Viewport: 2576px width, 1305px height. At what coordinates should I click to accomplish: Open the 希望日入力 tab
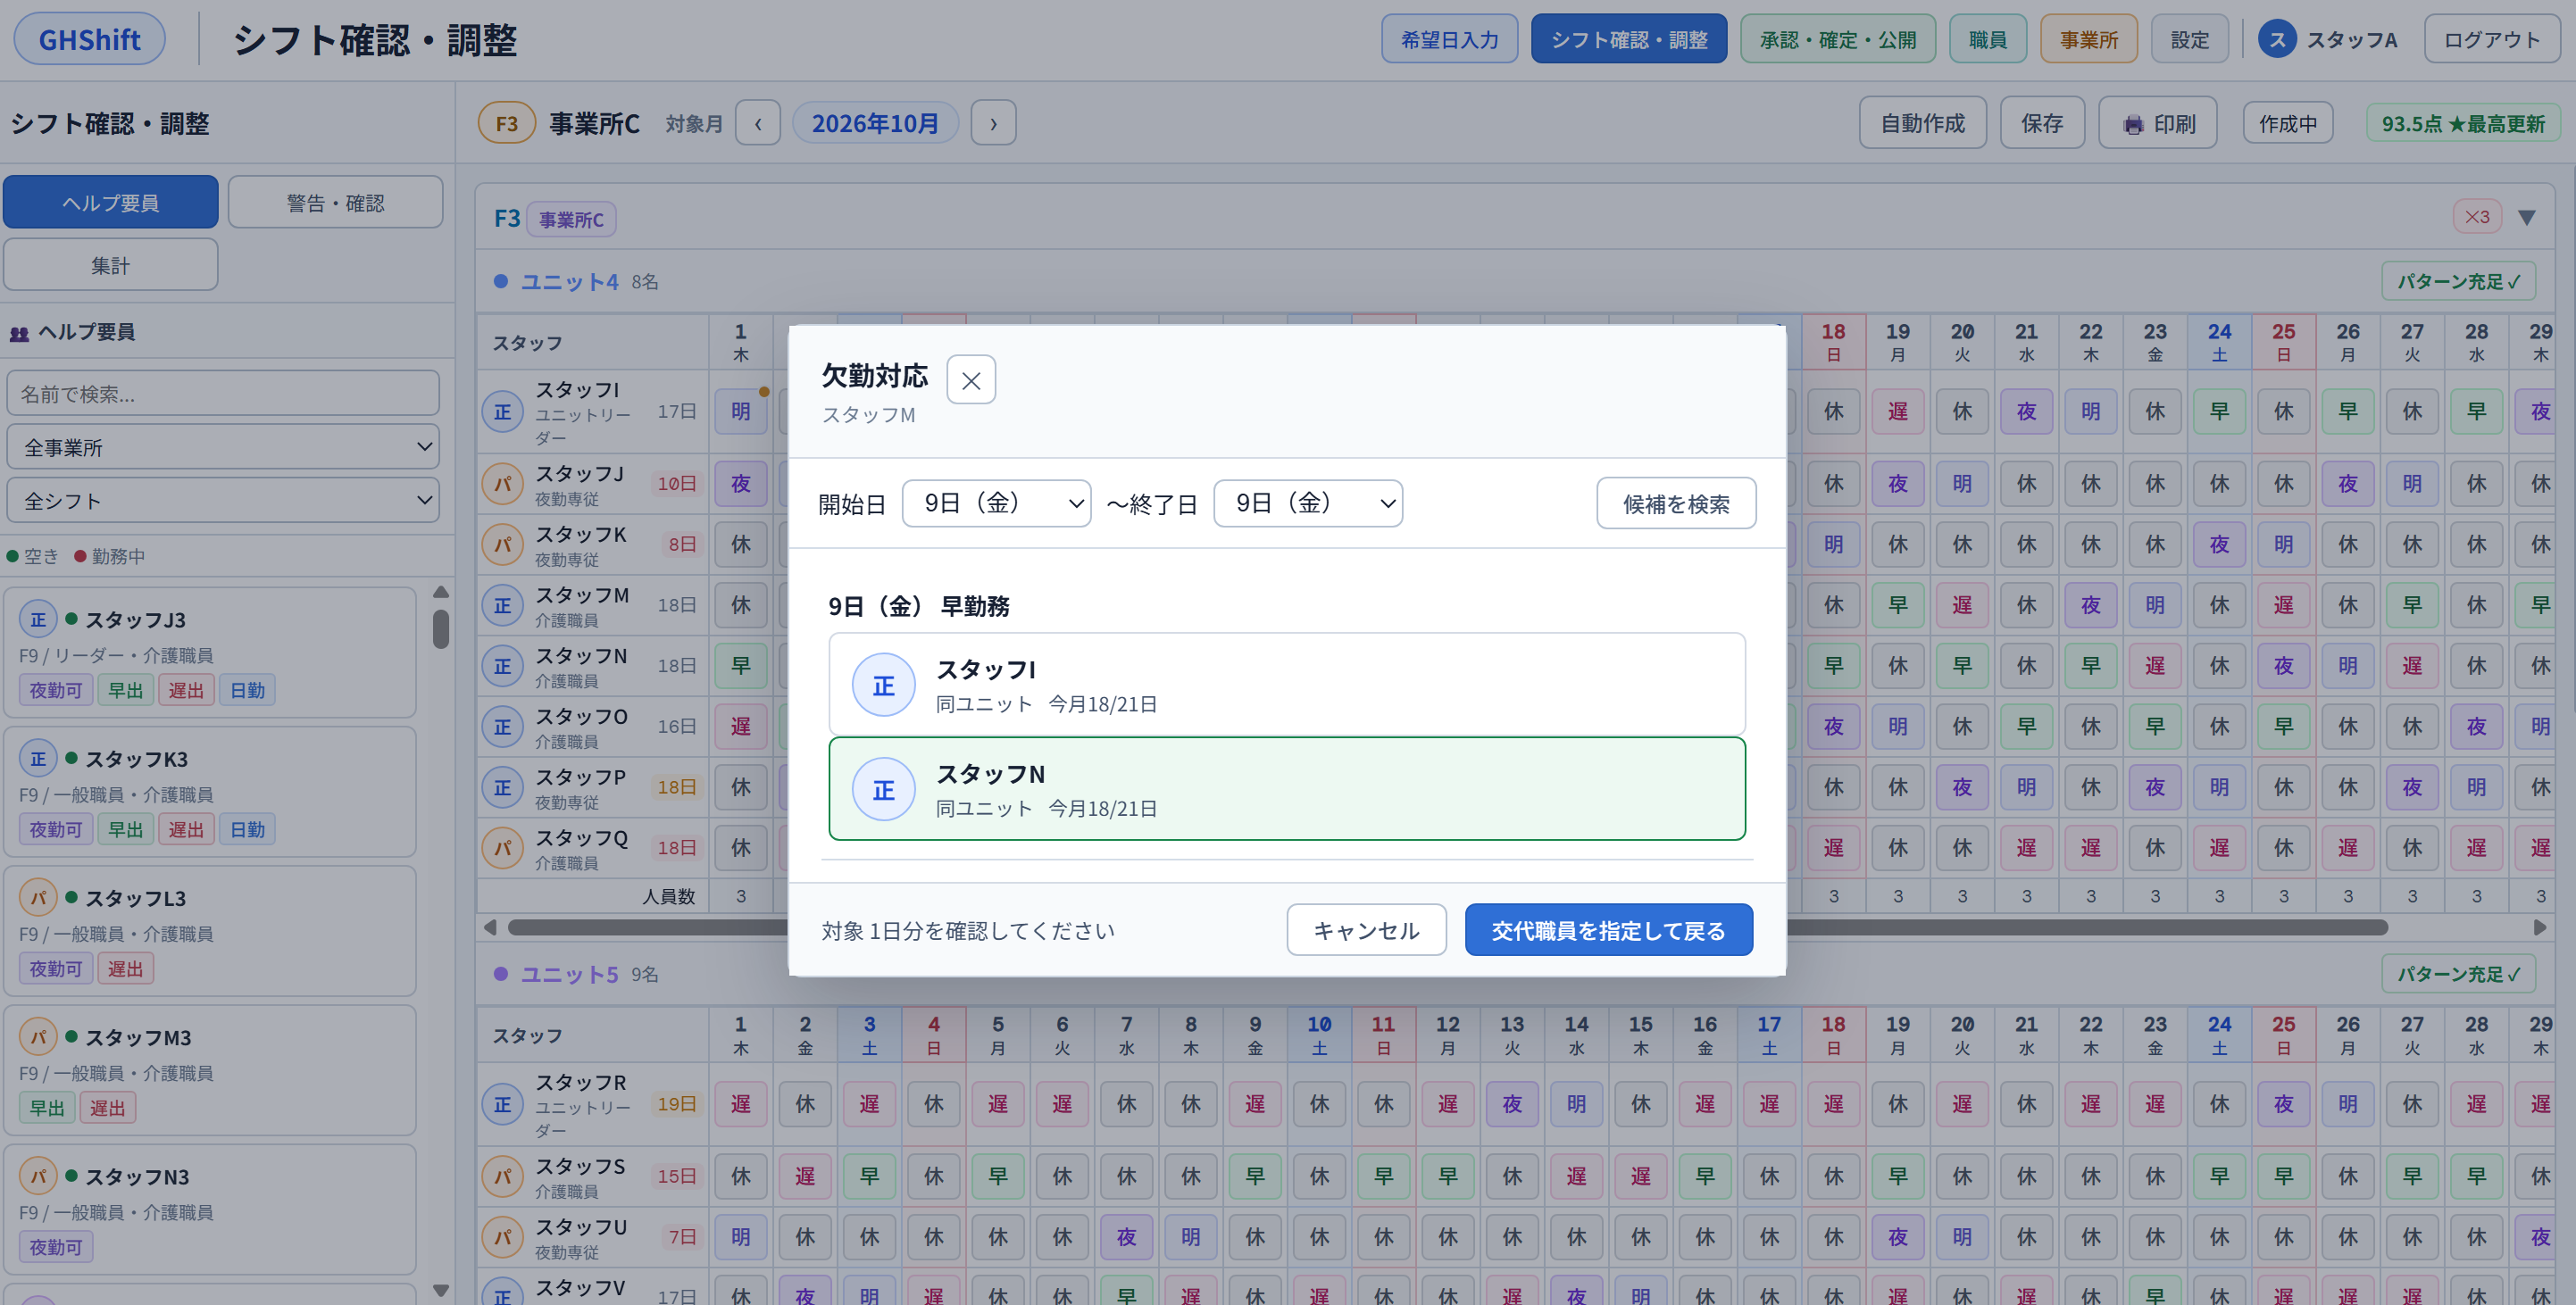(1449, 39)
